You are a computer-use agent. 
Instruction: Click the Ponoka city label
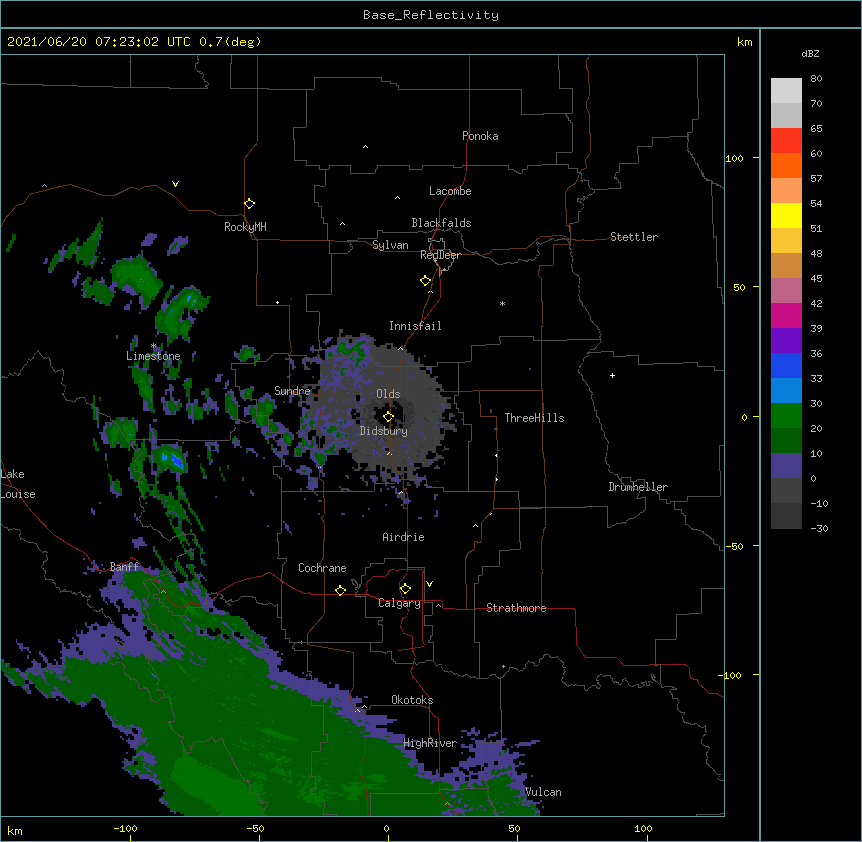click(480, 136)
